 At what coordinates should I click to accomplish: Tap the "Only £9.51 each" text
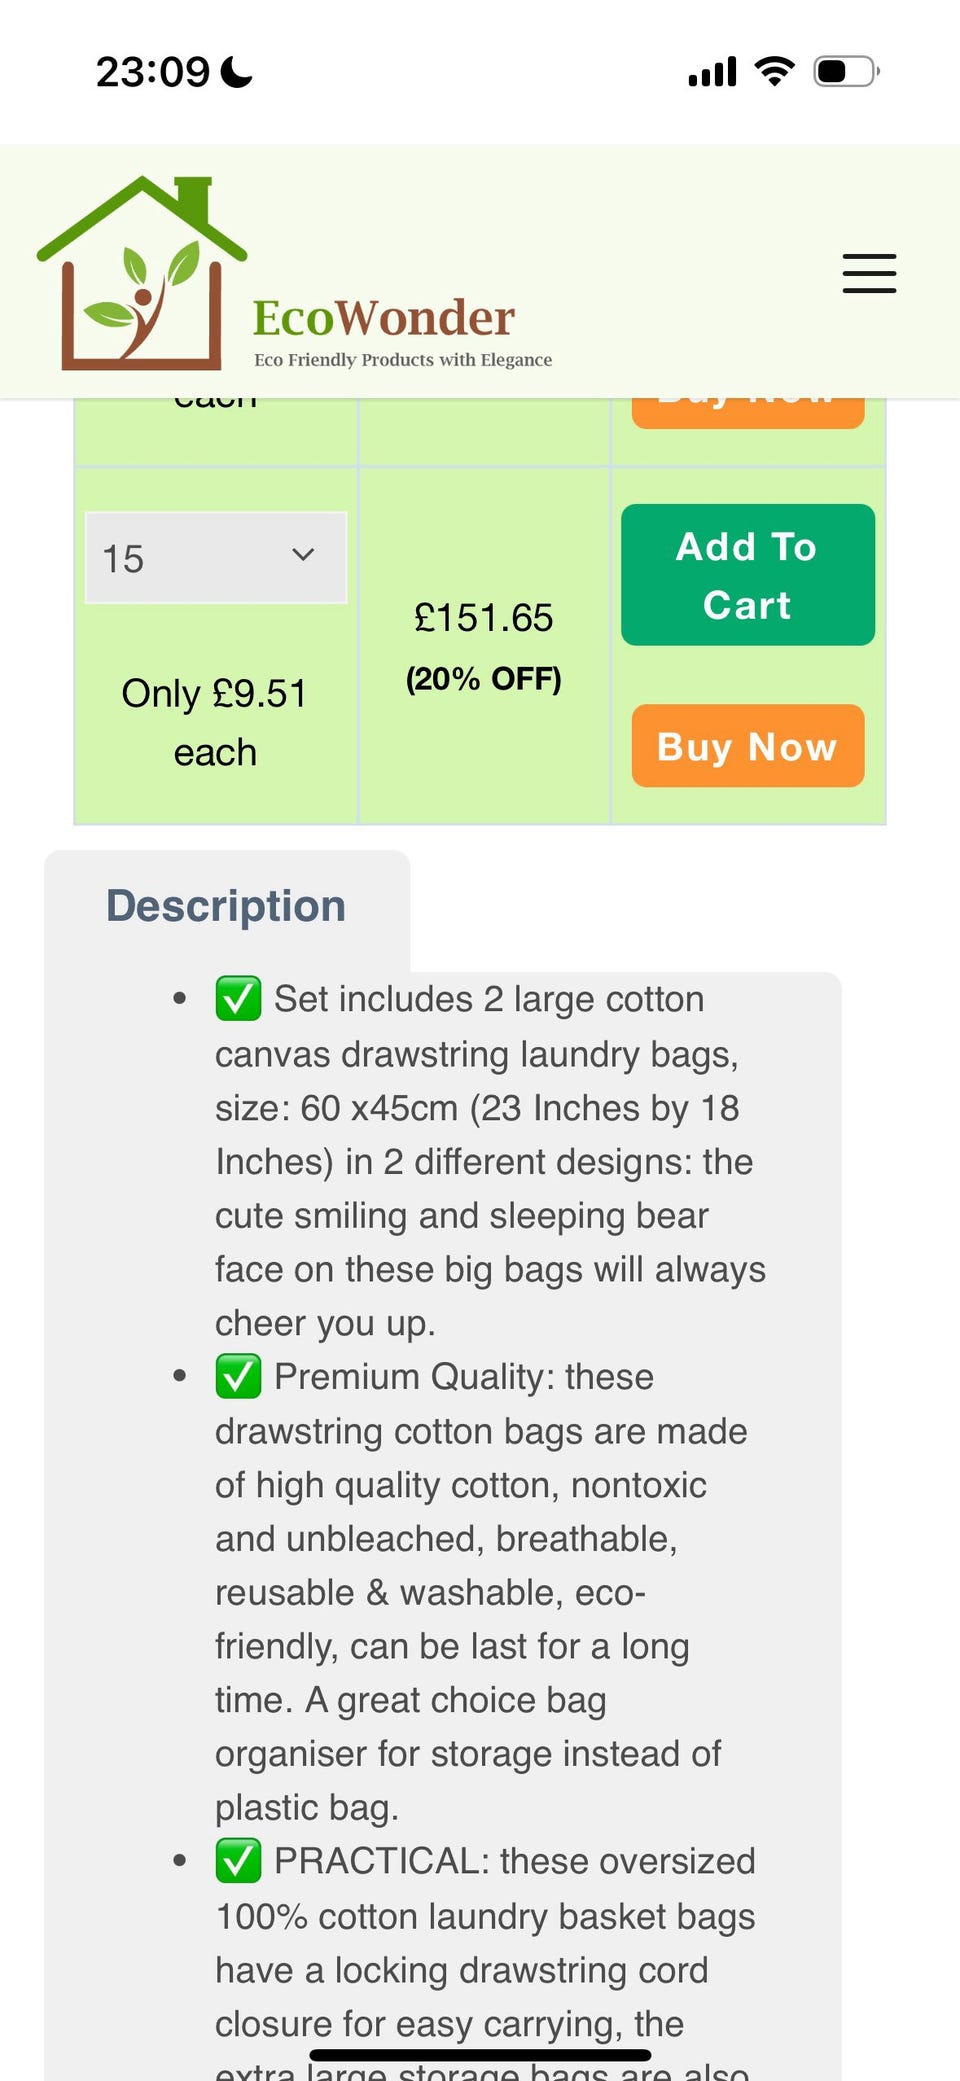(x=215, y=722)
